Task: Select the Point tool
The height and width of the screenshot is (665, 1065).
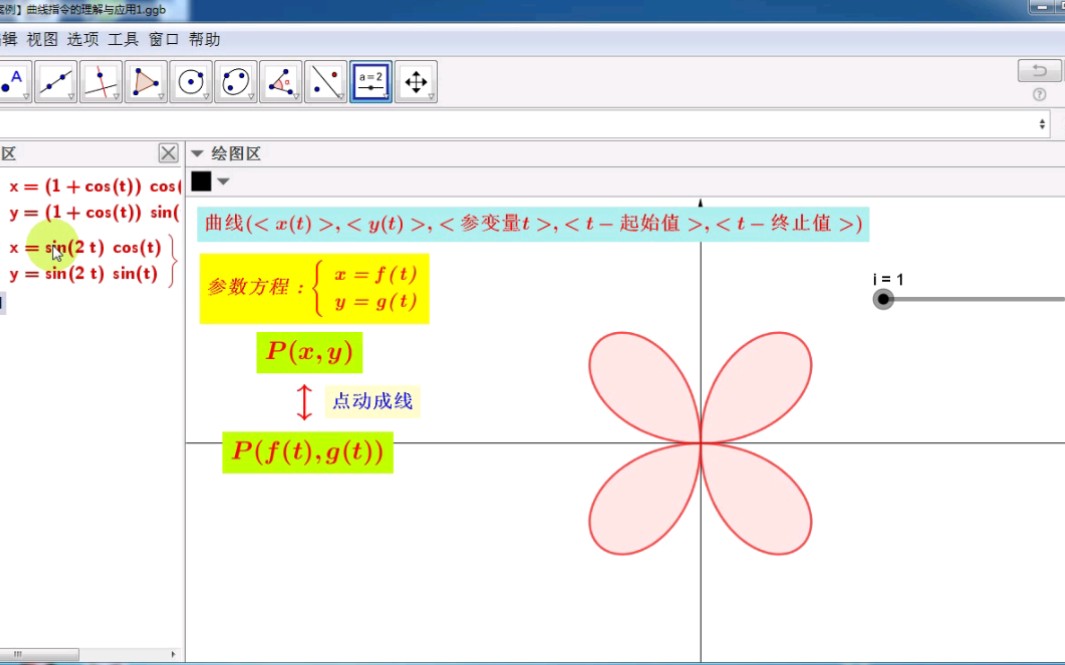Action: pyautogui.click(x=12, y=80)
